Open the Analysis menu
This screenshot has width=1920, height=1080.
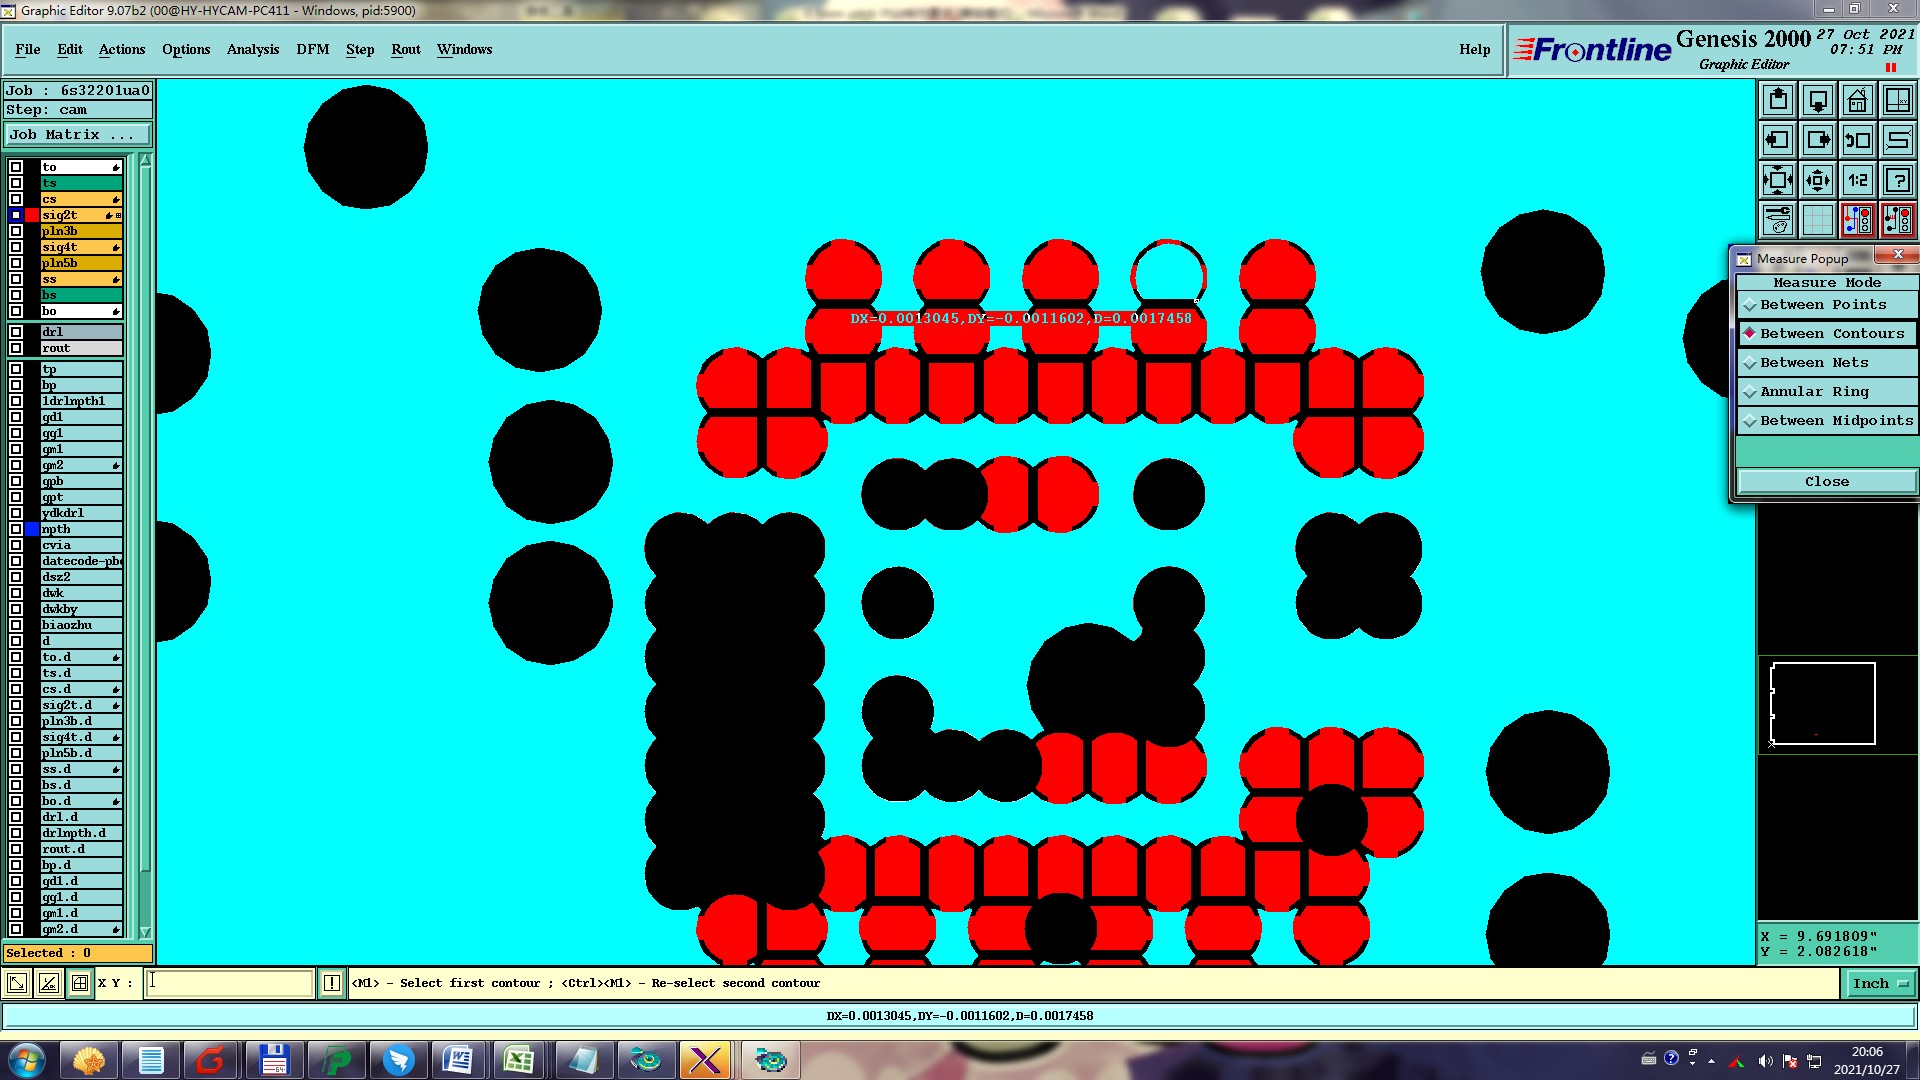[x=252, y=49]
